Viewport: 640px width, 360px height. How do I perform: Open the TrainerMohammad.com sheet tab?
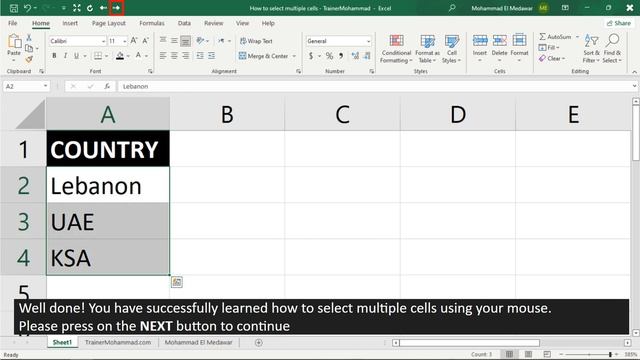[118, 342]
